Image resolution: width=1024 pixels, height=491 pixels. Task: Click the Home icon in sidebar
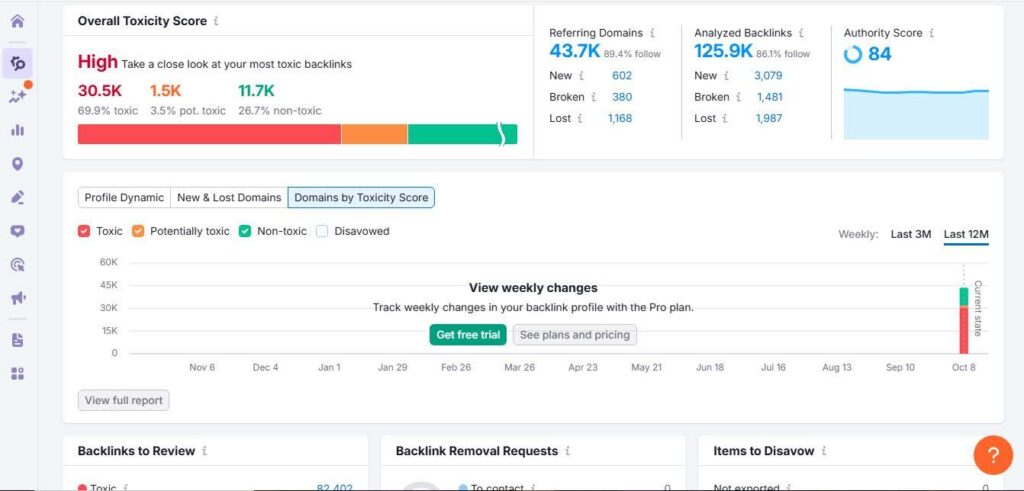pos(17,21)
